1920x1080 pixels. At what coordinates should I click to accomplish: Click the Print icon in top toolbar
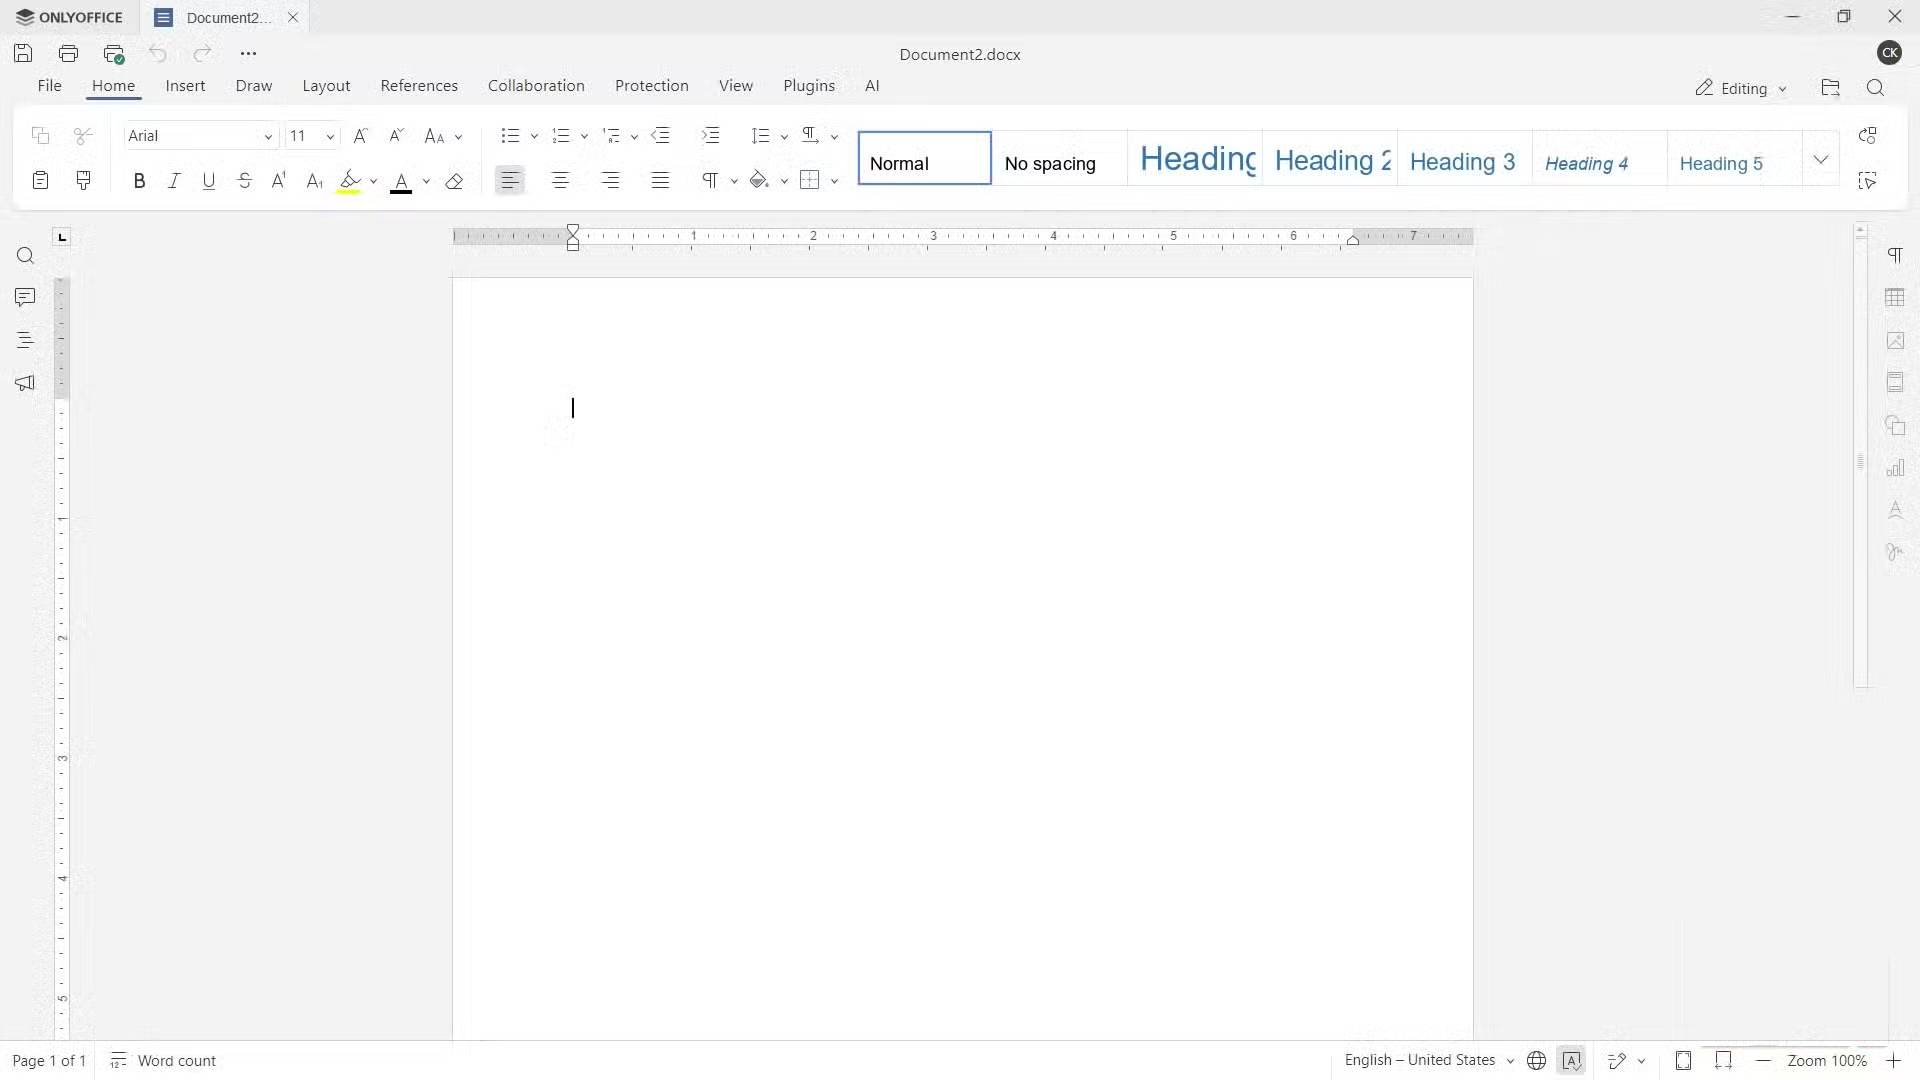[68, 54]
